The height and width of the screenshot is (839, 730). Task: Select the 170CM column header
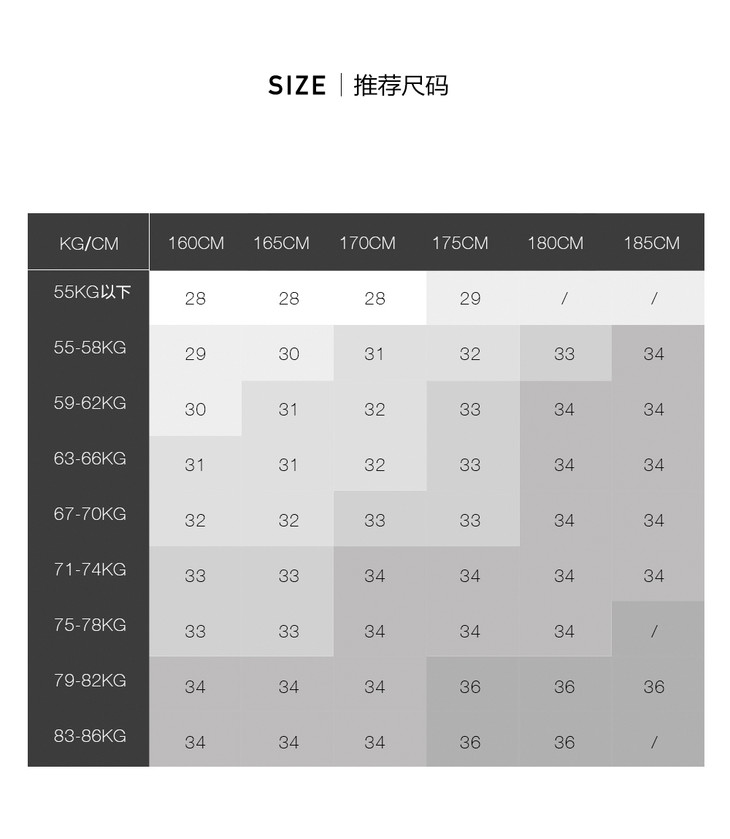coord(367,243)
